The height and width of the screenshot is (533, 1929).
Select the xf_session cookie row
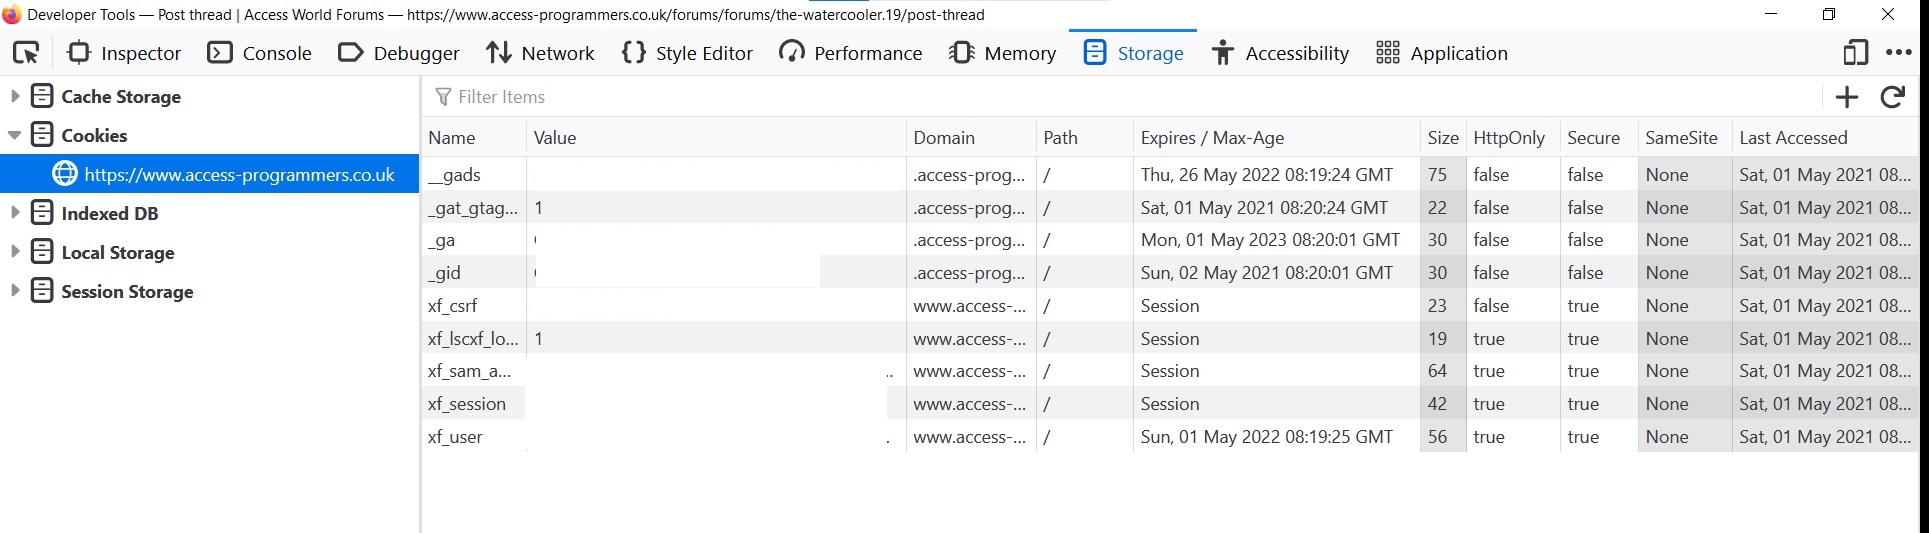pyautogui.click(x=1170, y=404)
